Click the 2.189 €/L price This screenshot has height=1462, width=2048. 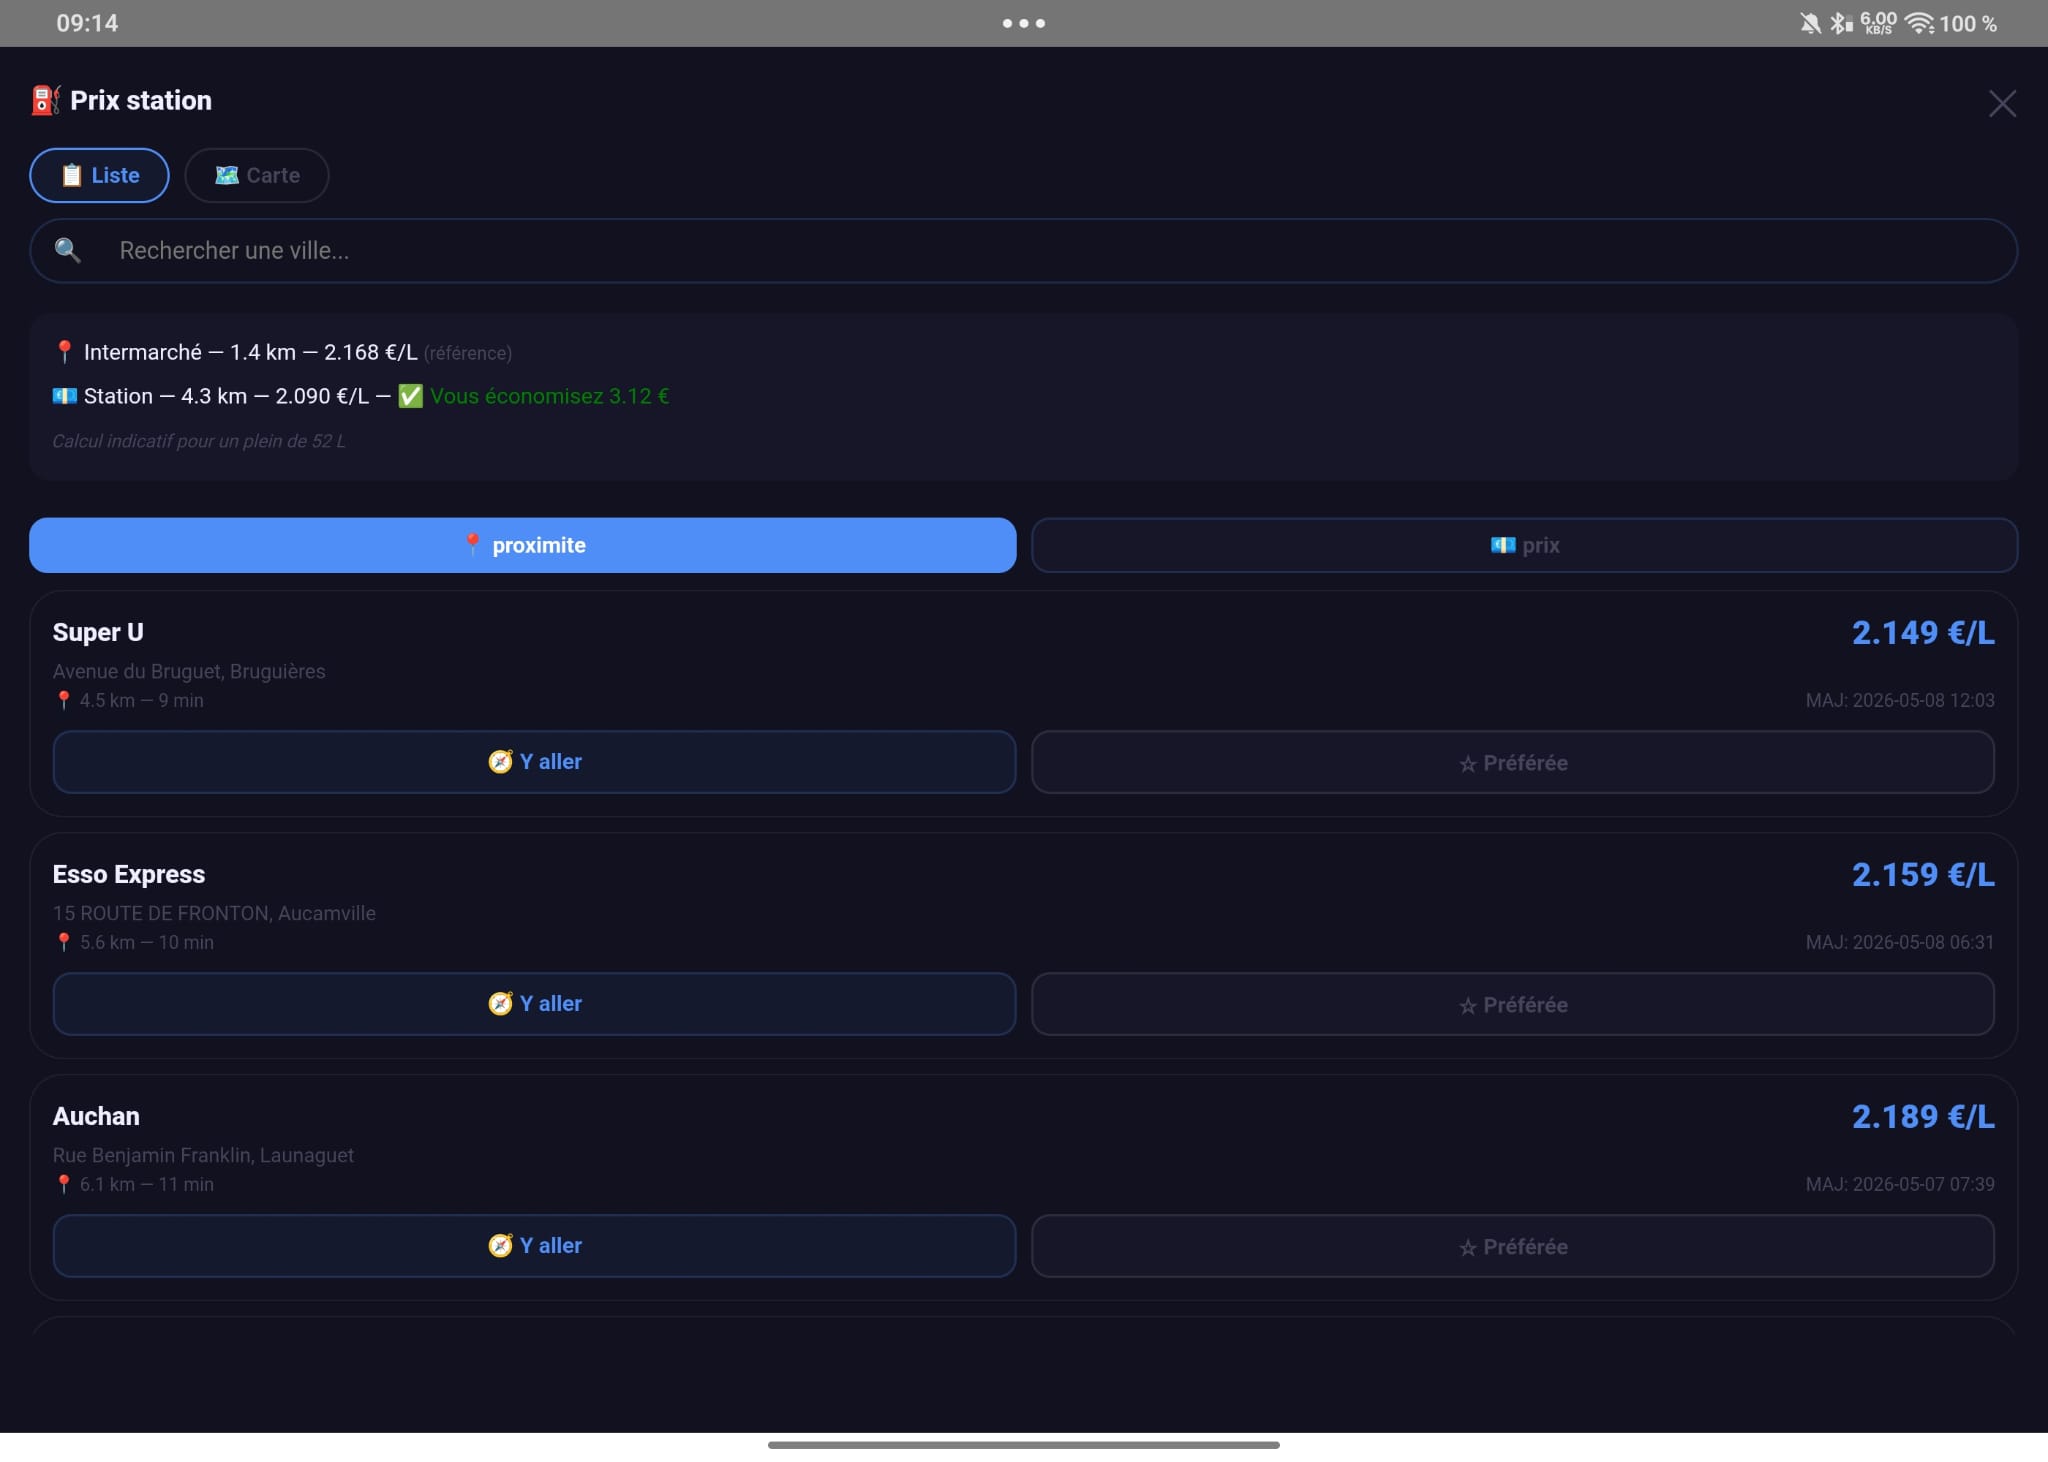[x=1923, y=1116]
